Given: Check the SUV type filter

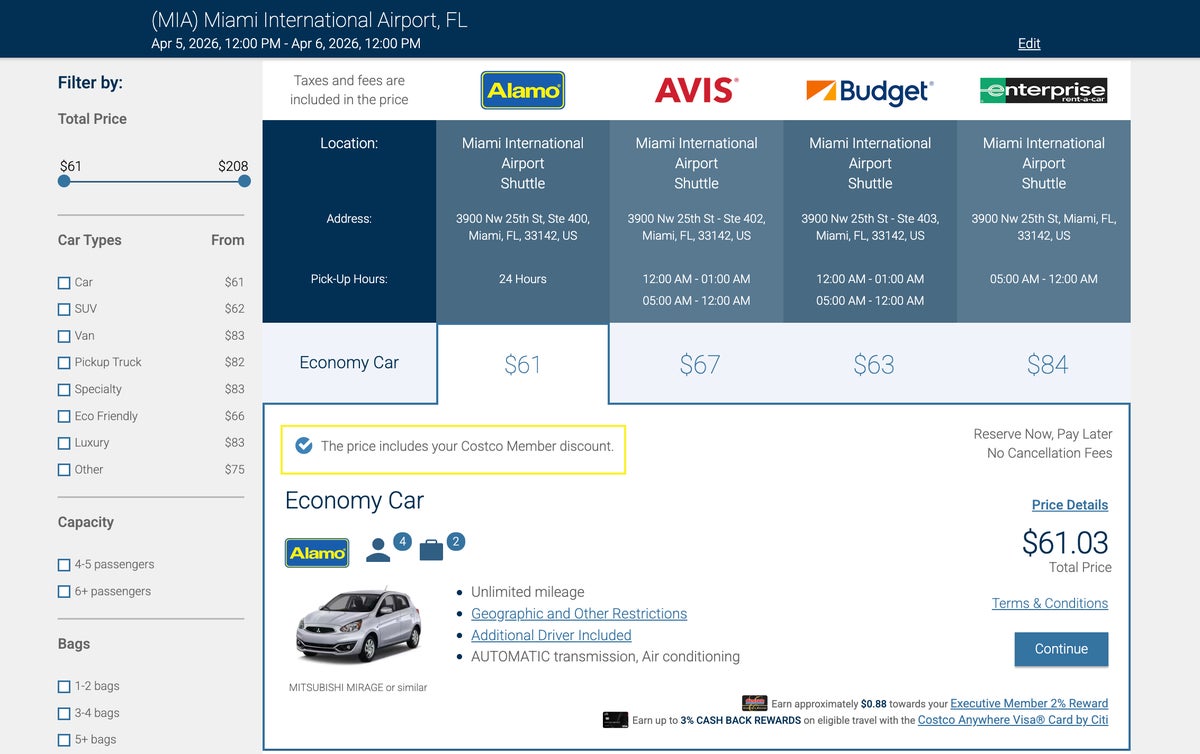Looking at the screenshot, I should [64, 310].
